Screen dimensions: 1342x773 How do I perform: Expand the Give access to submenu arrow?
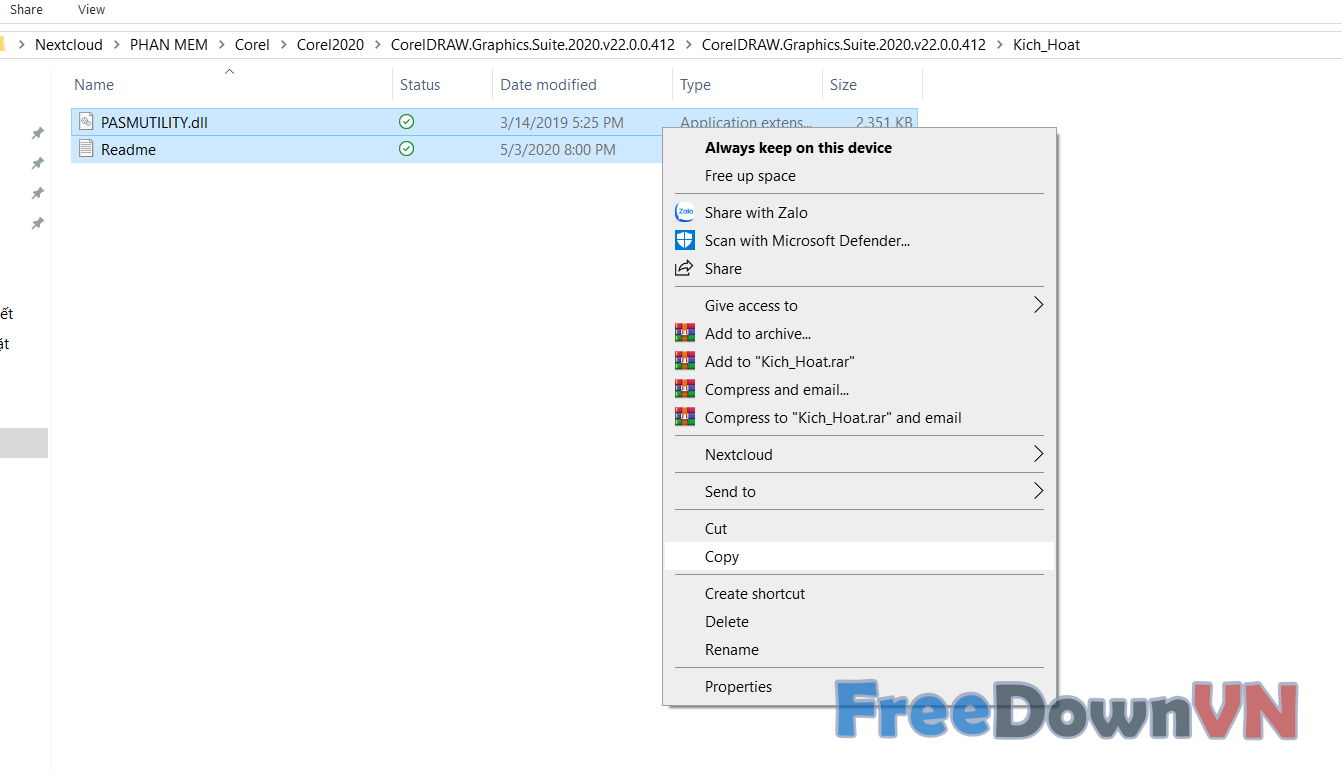coord(1037,305)
